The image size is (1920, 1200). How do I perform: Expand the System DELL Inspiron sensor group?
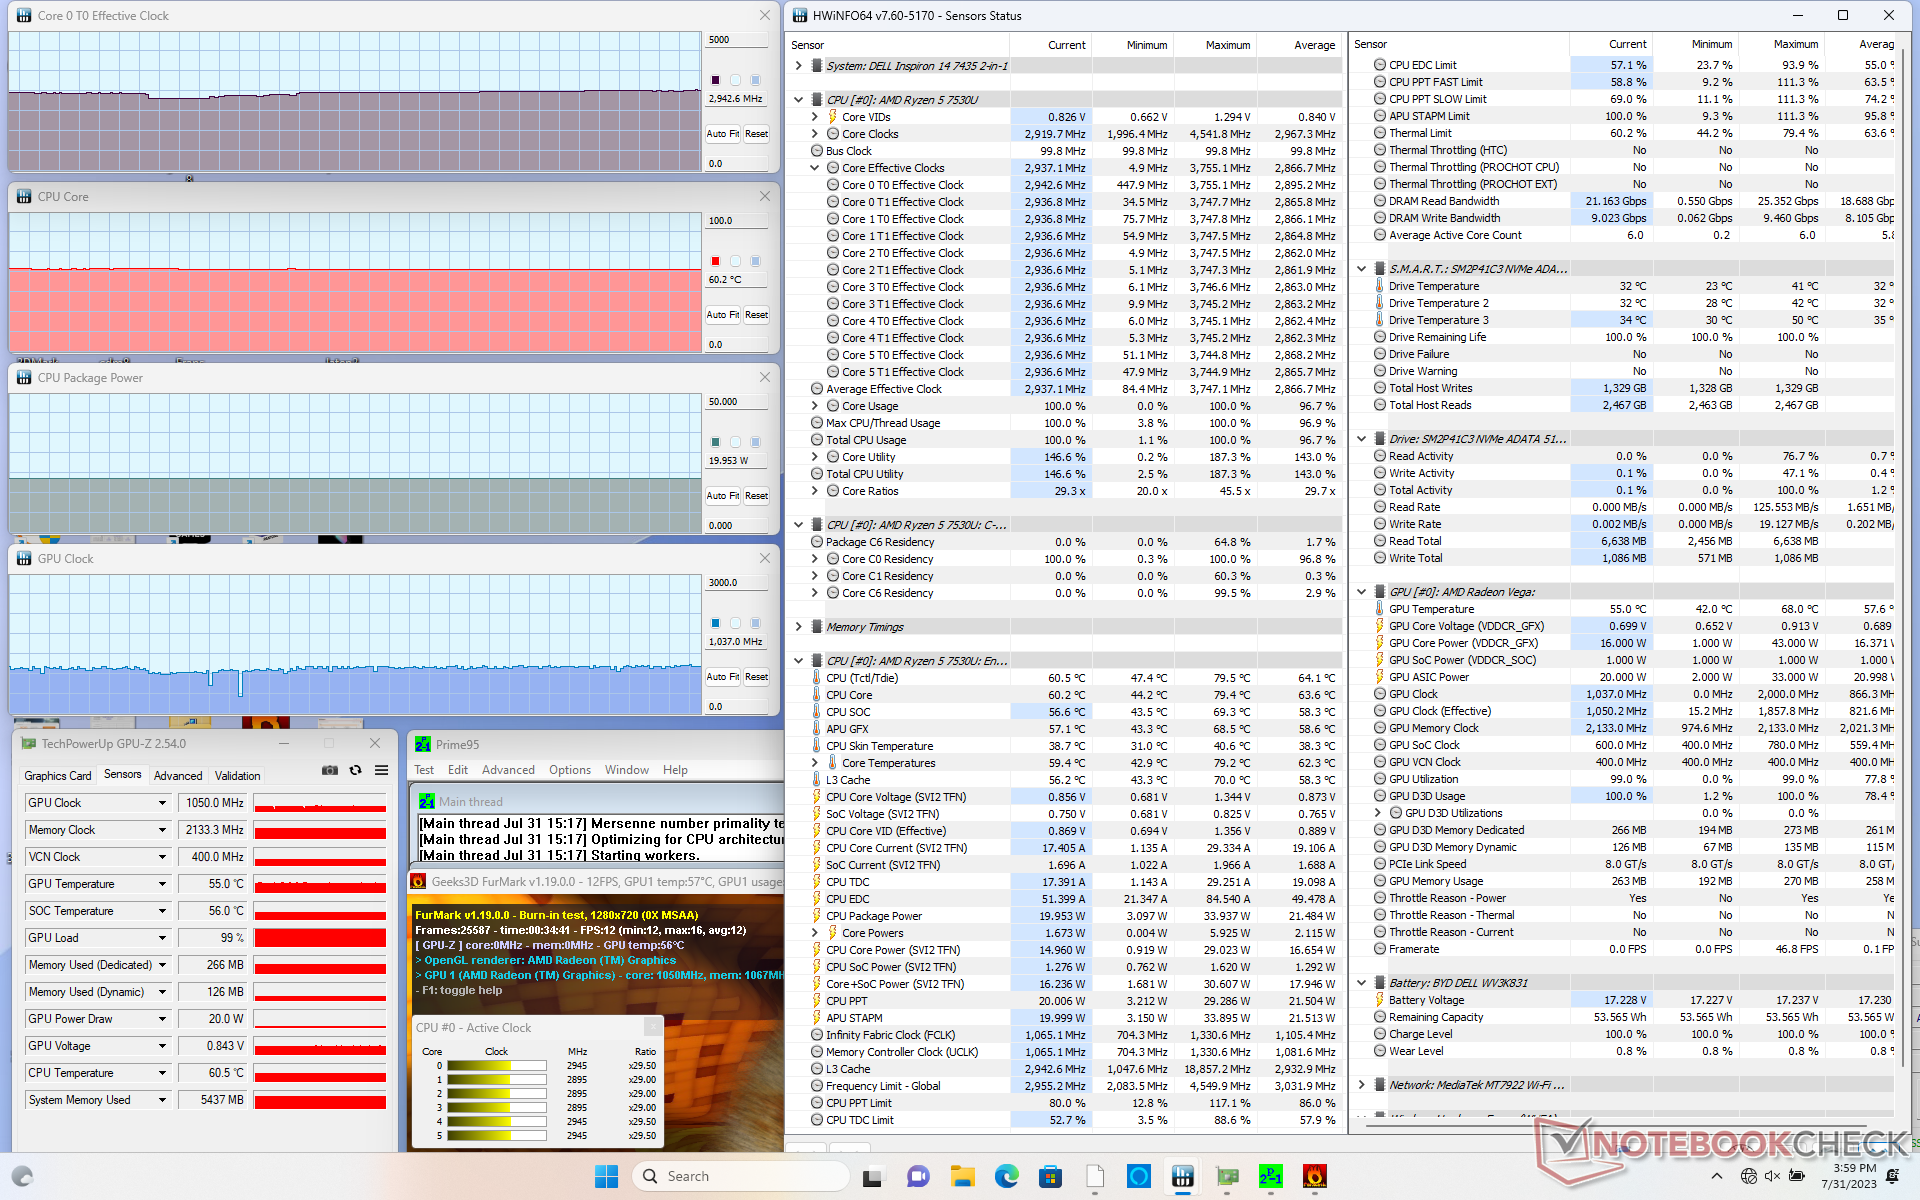(798, 66)
